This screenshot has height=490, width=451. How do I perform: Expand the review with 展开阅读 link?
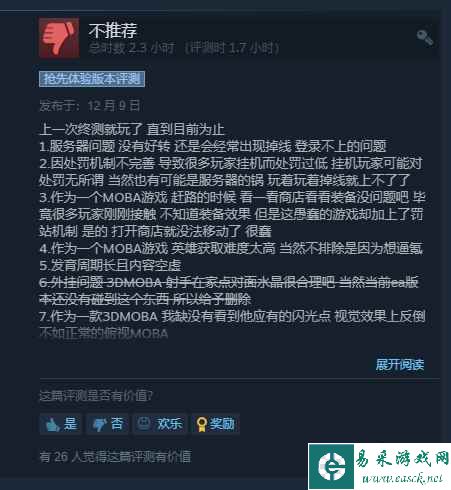pos(400,365)
